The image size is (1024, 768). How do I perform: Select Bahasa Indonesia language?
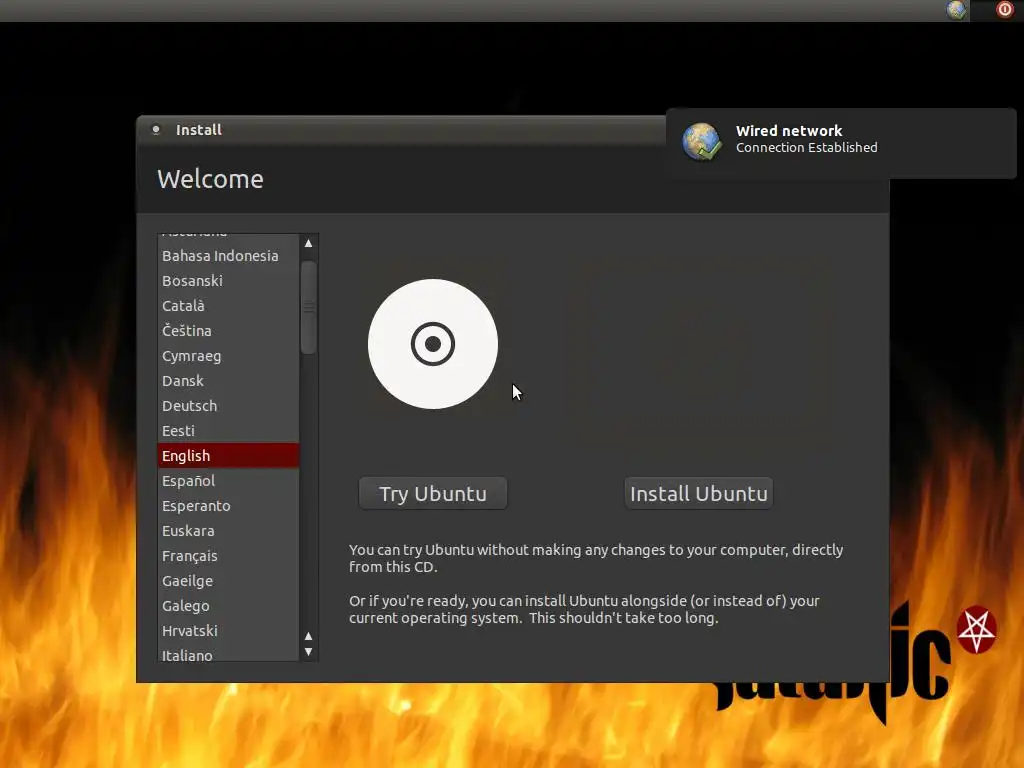coord(228,256)
